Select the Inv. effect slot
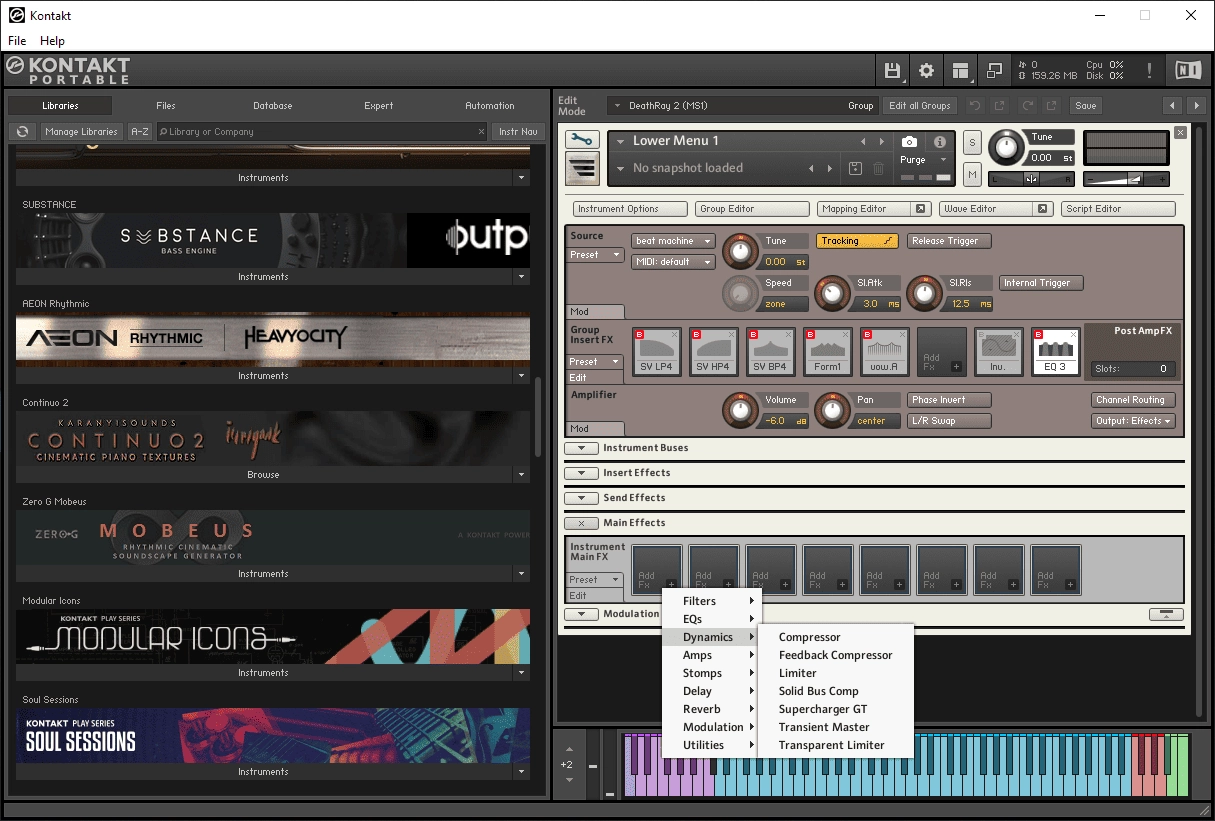This screenshot has width=1215, height=821. (999, 351)
